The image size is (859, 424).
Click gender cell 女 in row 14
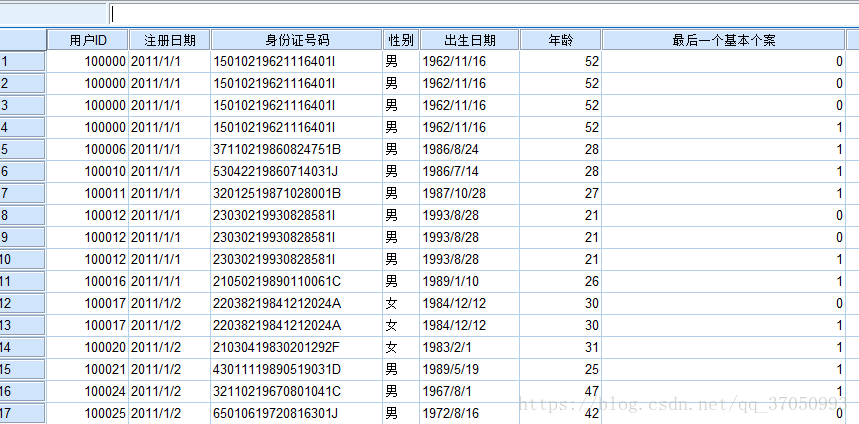point(401,347)
